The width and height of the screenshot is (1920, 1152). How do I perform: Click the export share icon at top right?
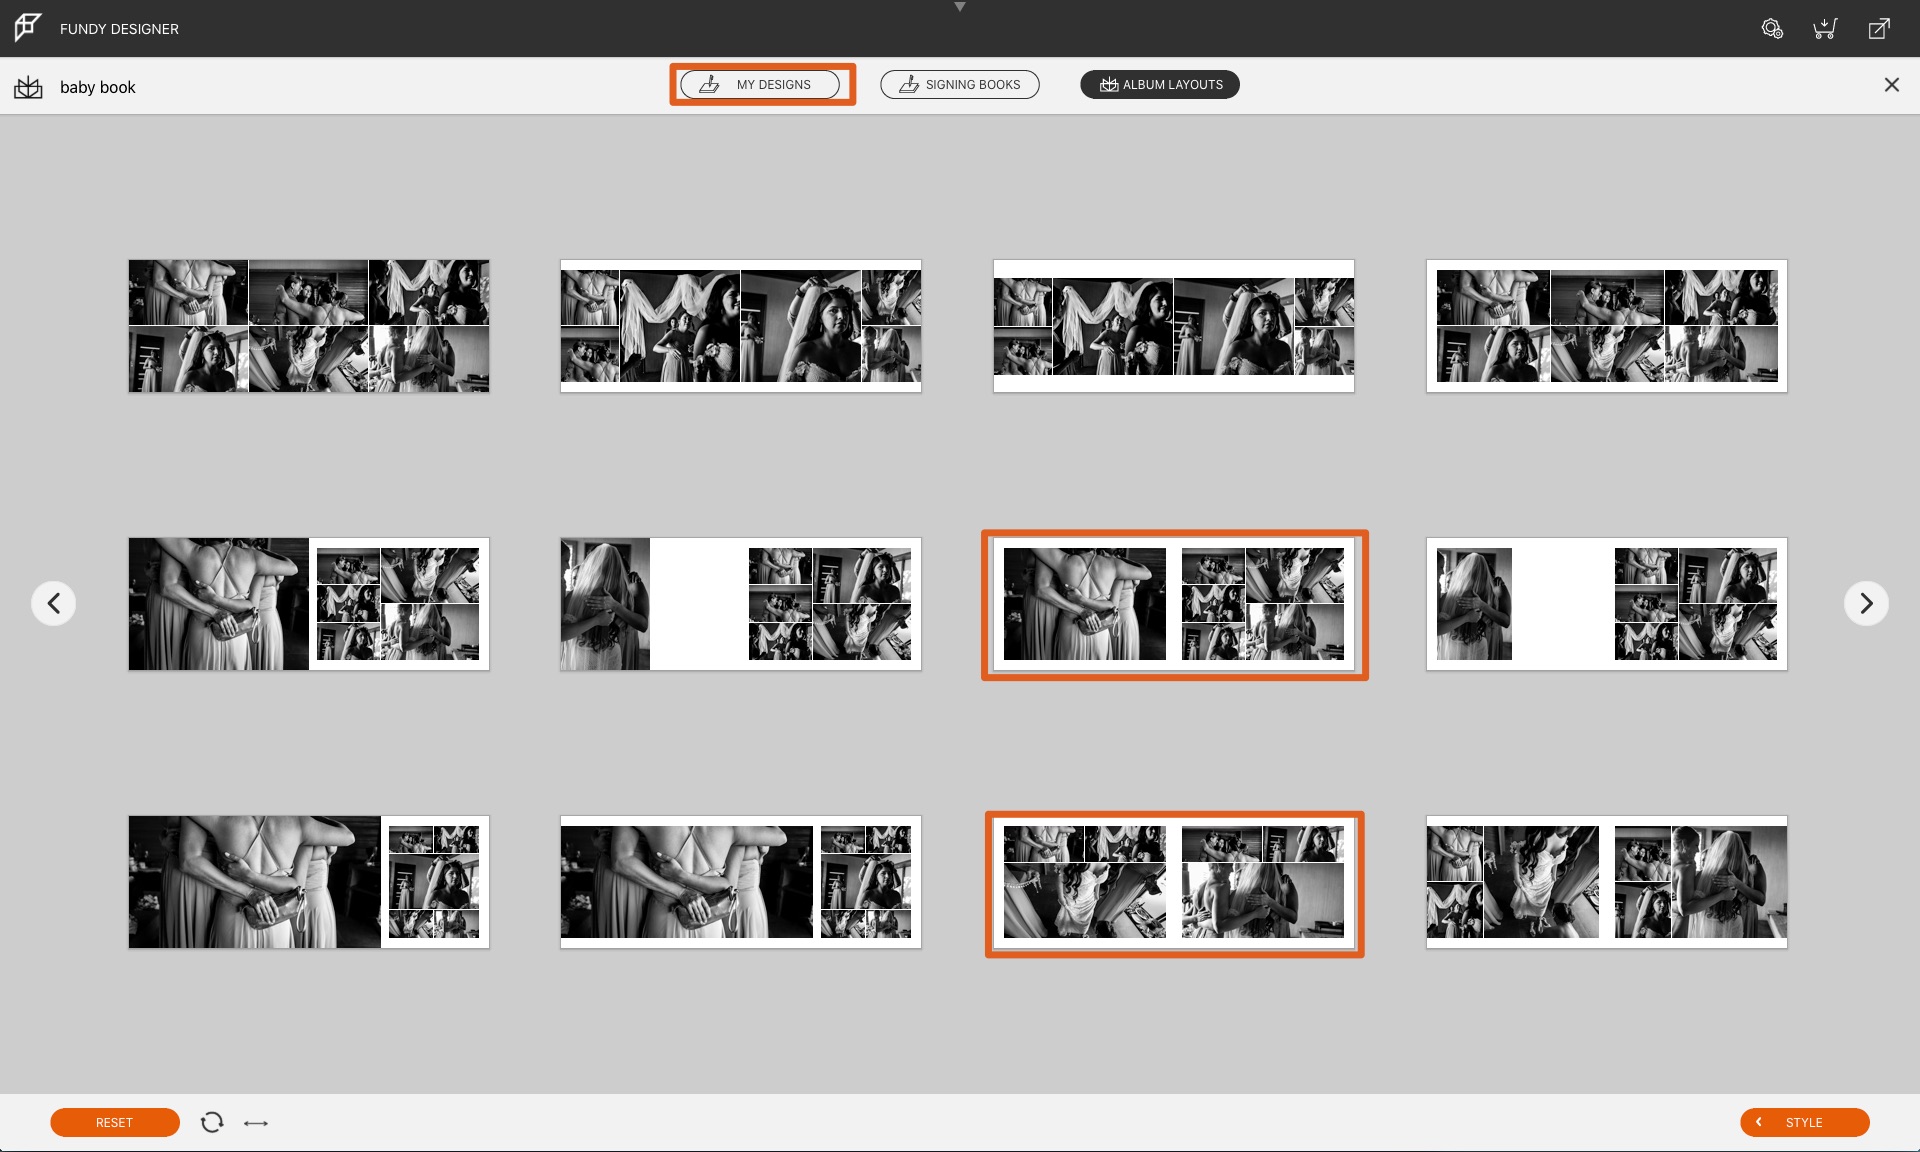coord(1879,29)
